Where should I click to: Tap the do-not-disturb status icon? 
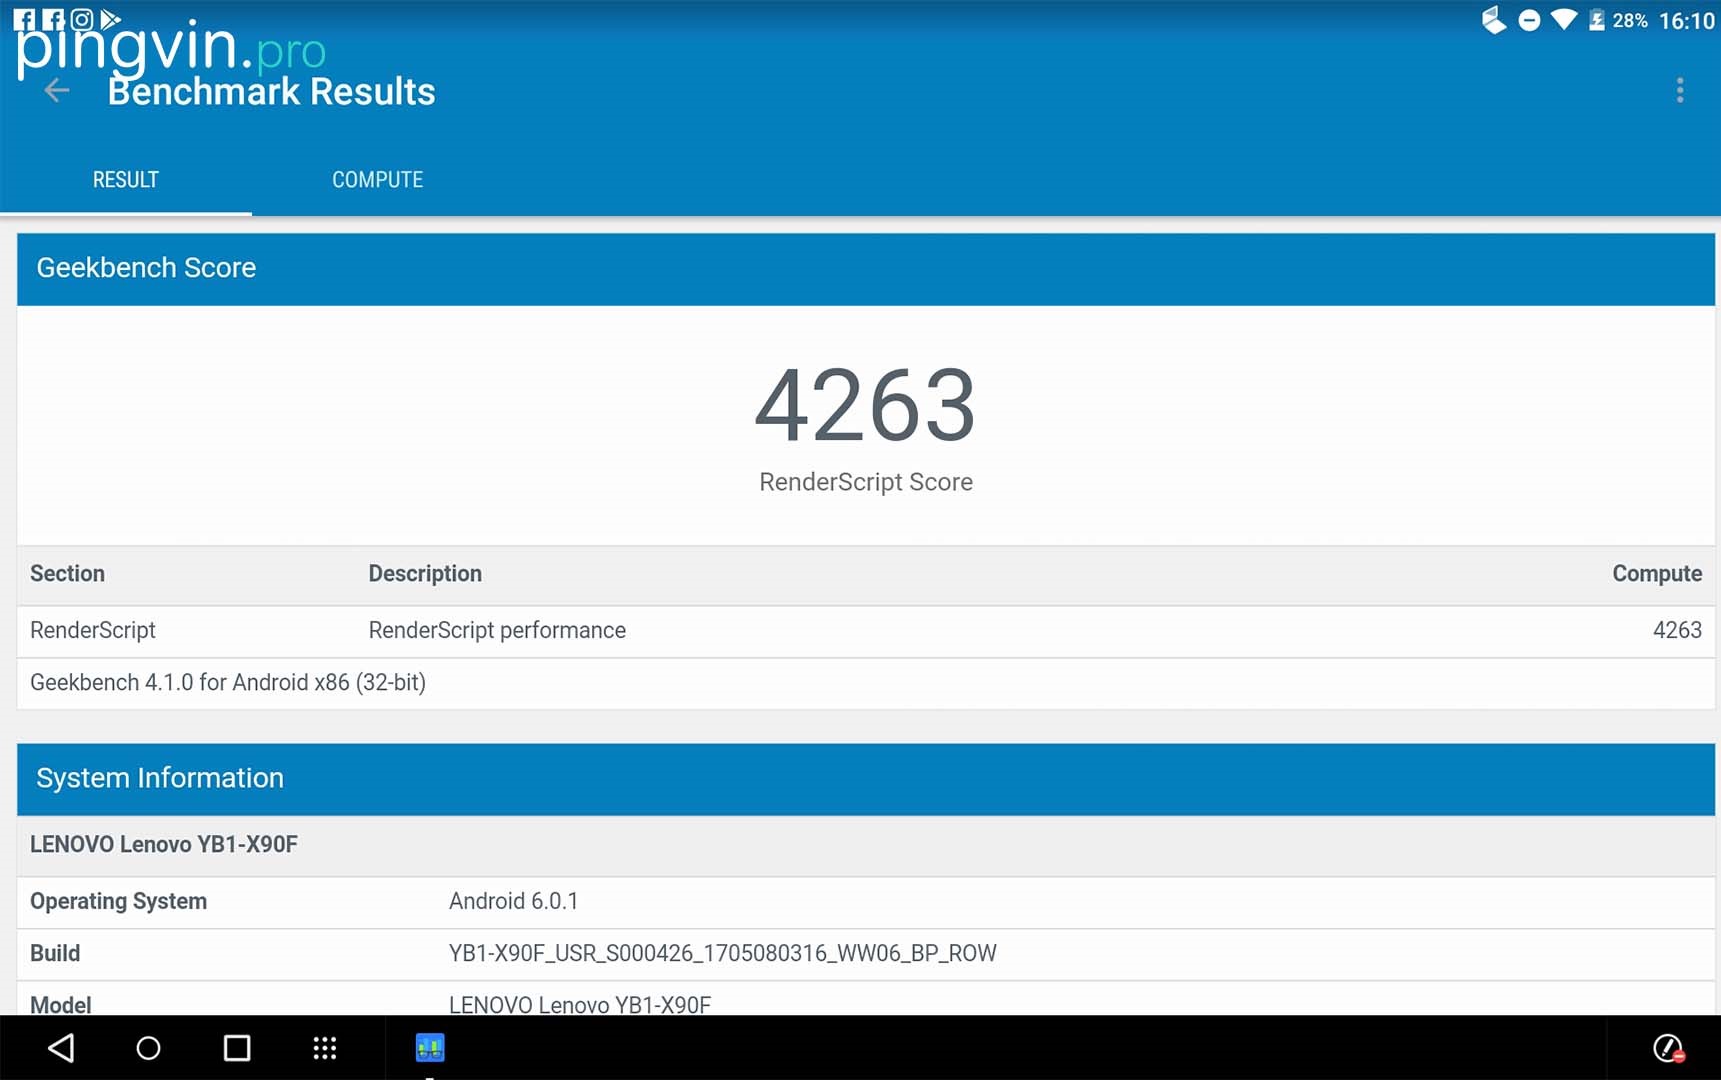tap(1529, 20)
